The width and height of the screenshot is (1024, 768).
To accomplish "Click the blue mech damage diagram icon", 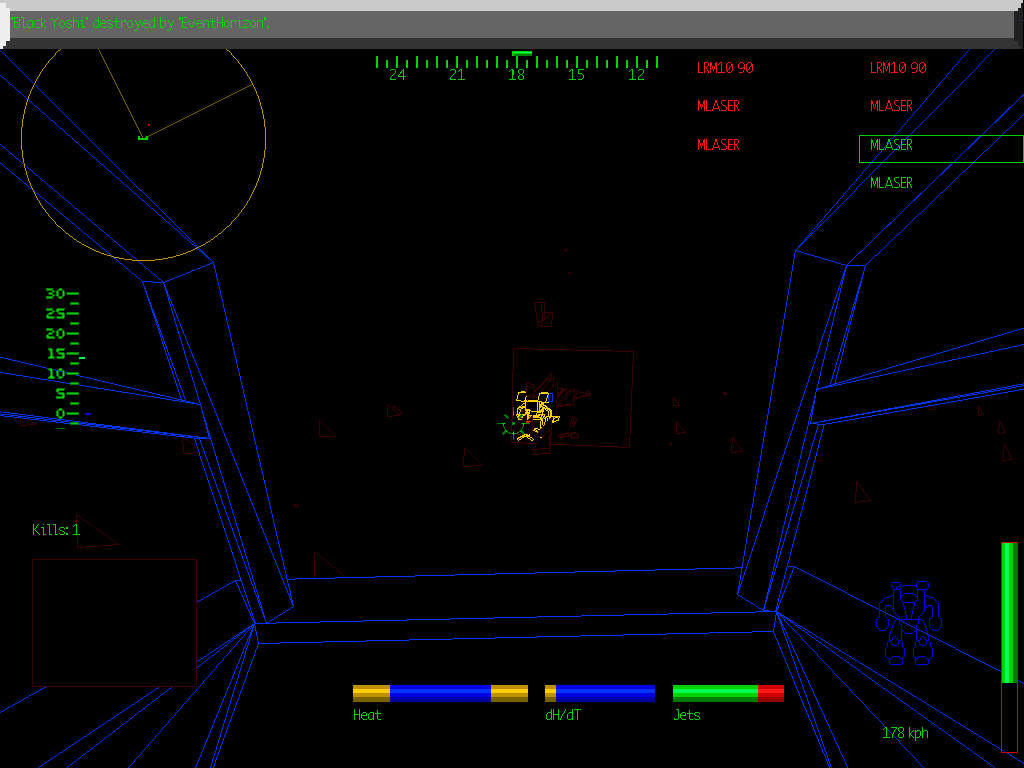I will pyautogui.click(x=909, y=624).
